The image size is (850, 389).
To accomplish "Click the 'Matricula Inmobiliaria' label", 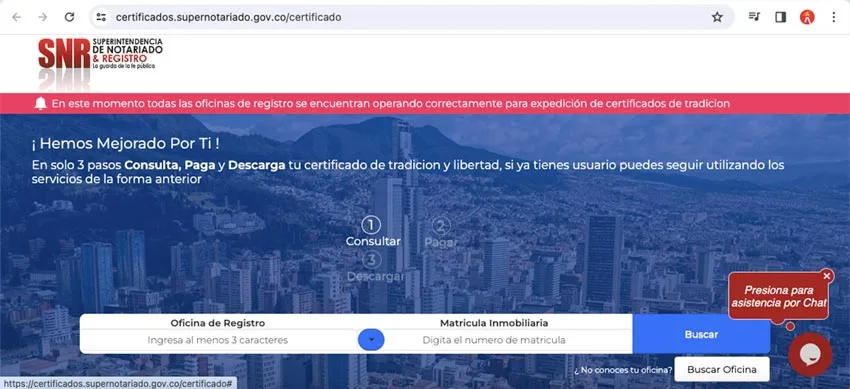I will pyautogui.click(x=494, y=323).
